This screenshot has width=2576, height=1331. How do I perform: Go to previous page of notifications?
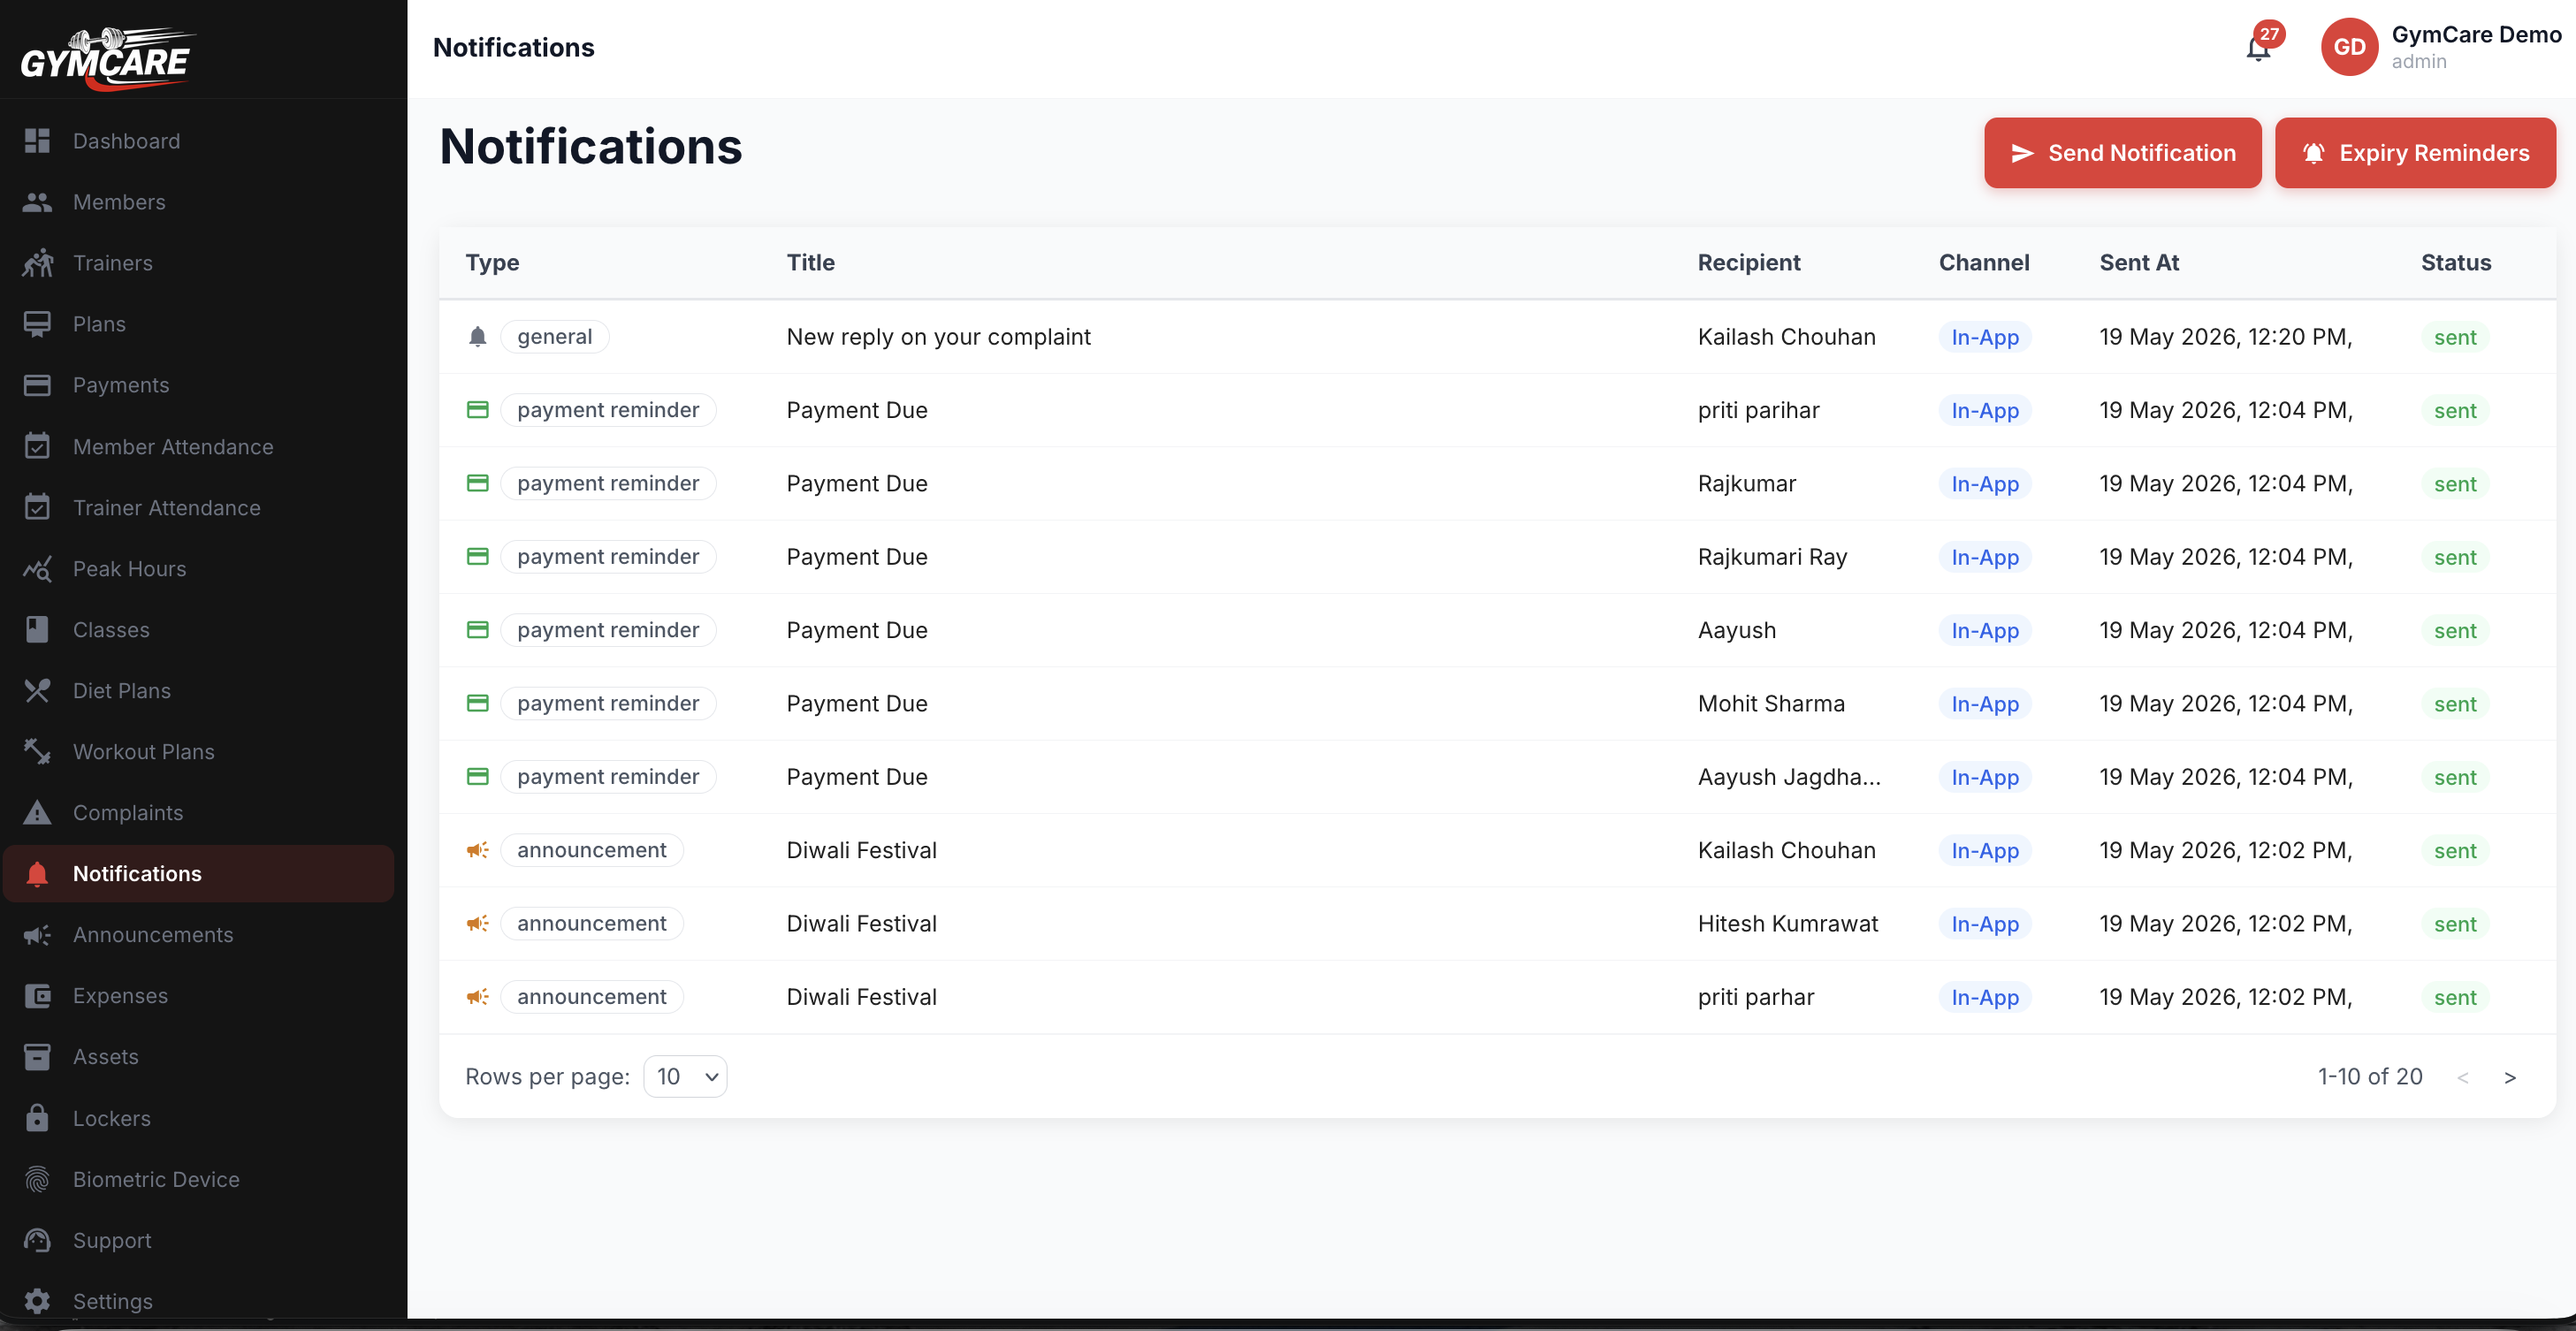pos(2463,1077)
